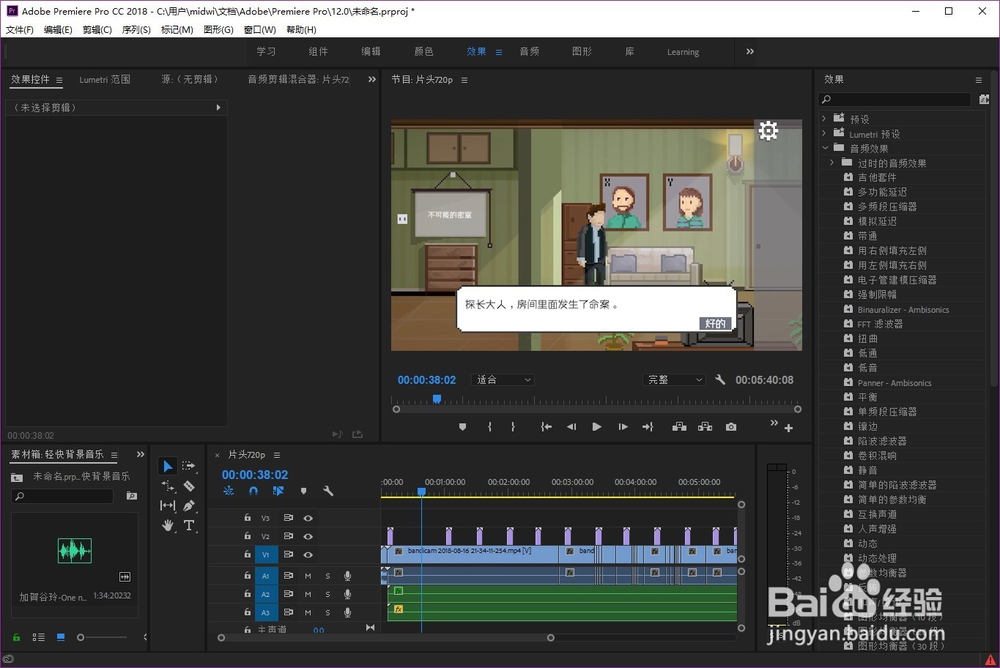1000x668 pixels.
Task: Show more workspaces via double chevron
Action: [750, 52]
